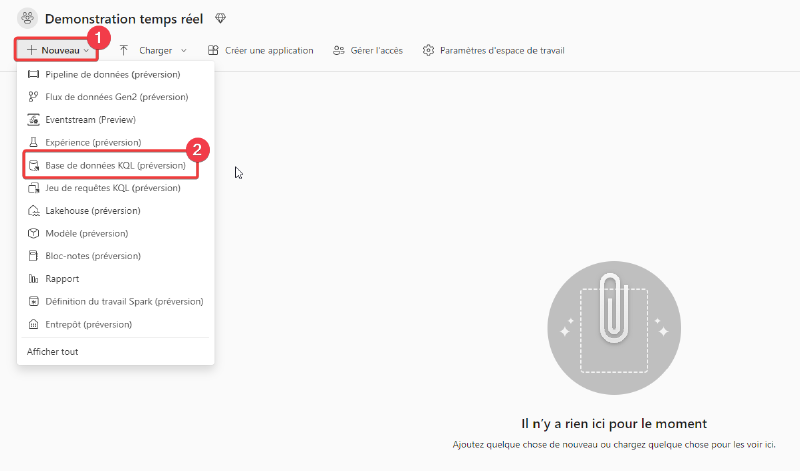Click the Lakehouse icon in menu
Image resolution: width=800 pixels, height=471 pixels.
33,211
